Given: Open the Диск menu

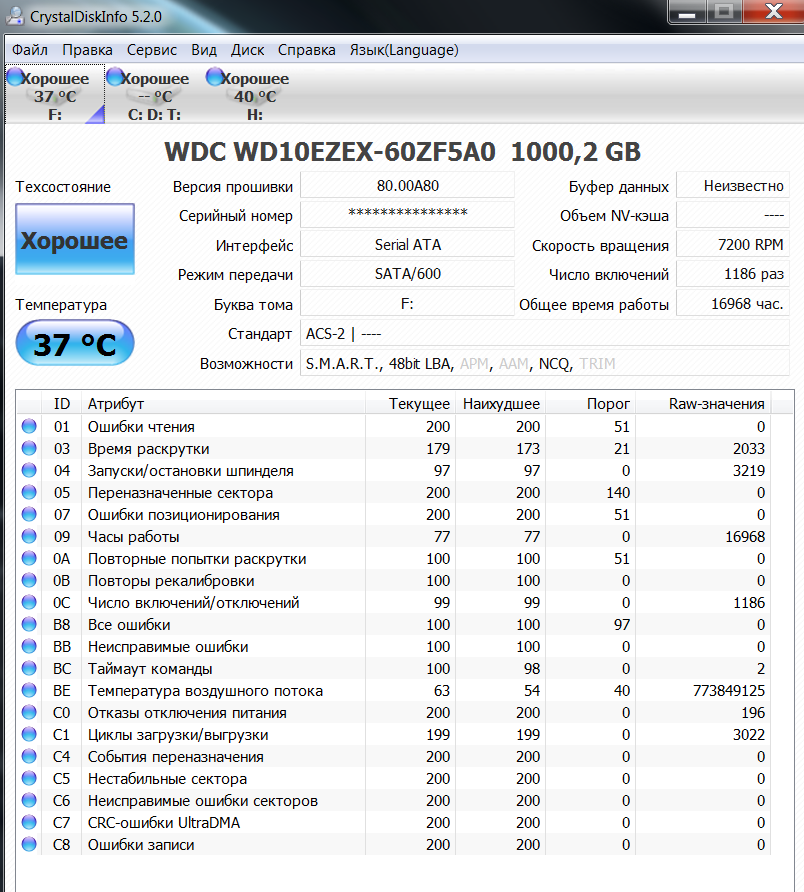Looking at the screenshot, I should (x=248, y=50).
